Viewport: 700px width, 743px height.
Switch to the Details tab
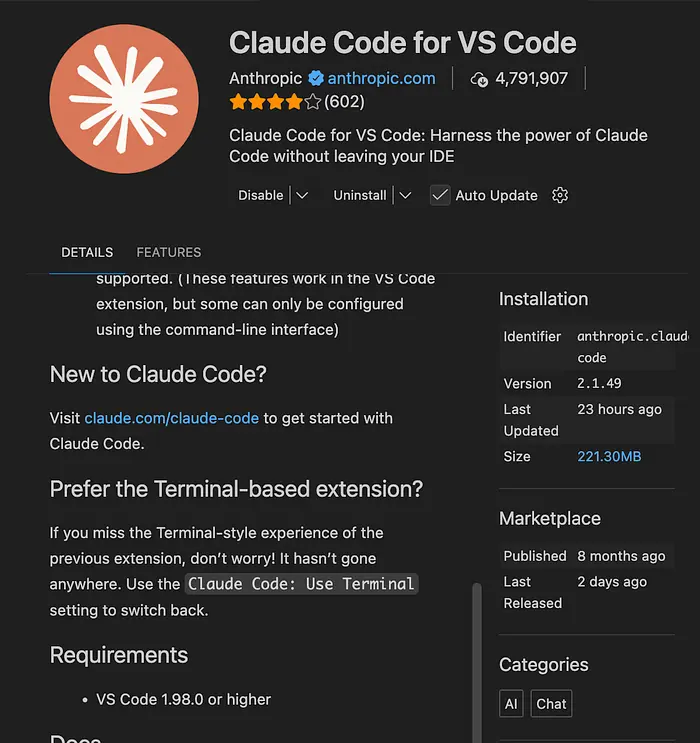pos(87,252)
